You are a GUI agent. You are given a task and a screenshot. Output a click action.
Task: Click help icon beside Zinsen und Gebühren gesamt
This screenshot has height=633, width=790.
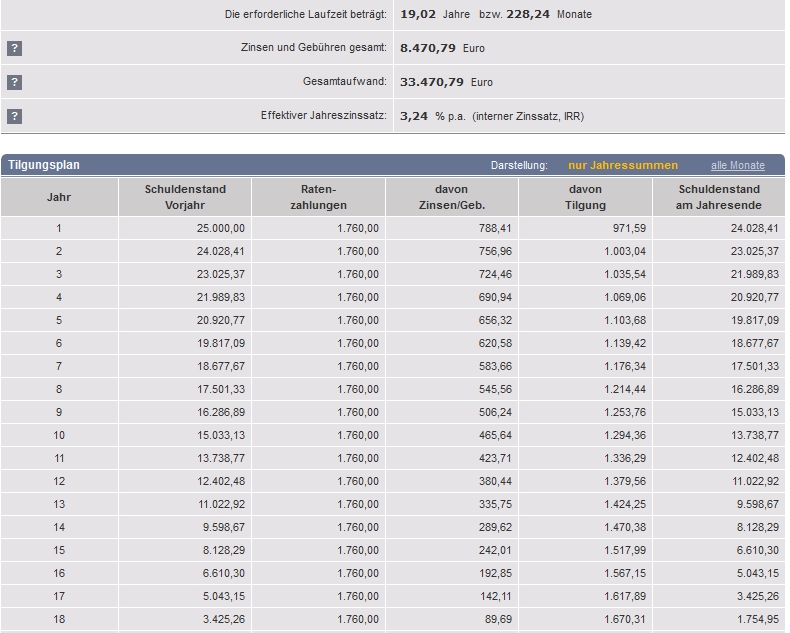(14, 48)
